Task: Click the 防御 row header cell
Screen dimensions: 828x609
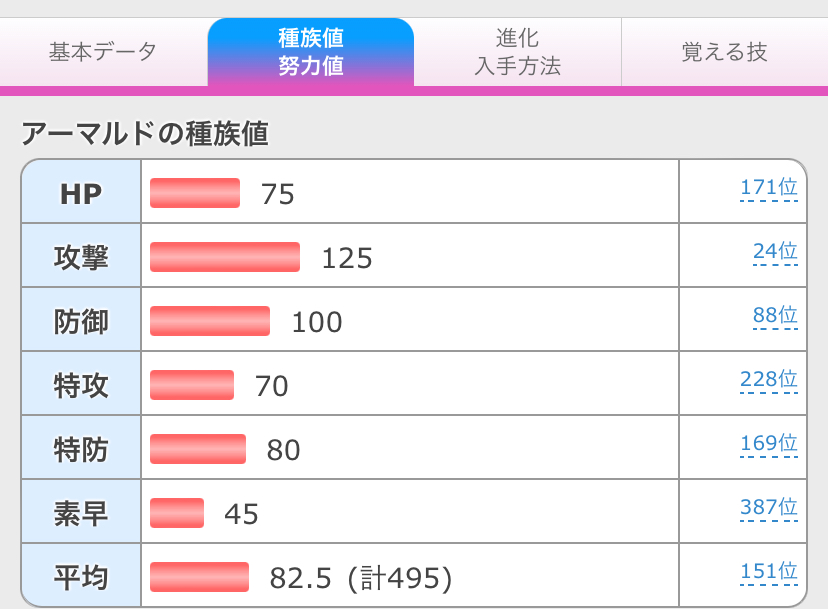Action: coord(81,321)
